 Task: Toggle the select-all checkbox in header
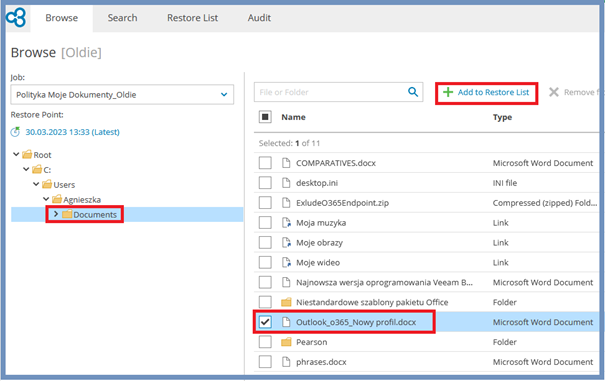point(265,117)
